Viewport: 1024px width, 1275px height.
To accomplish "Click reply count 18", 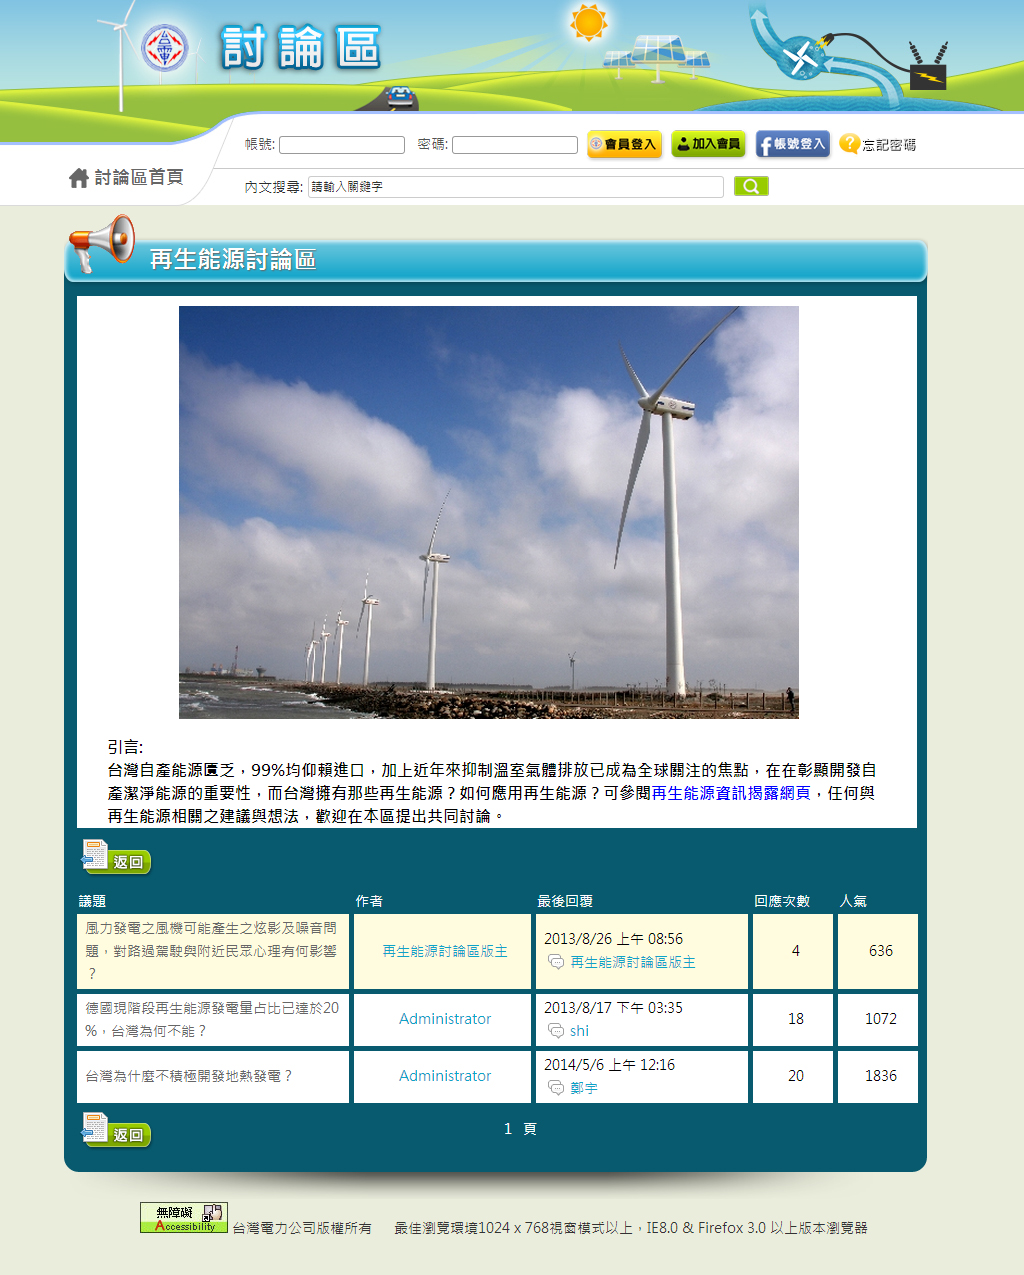I will tap(796, 1019).
